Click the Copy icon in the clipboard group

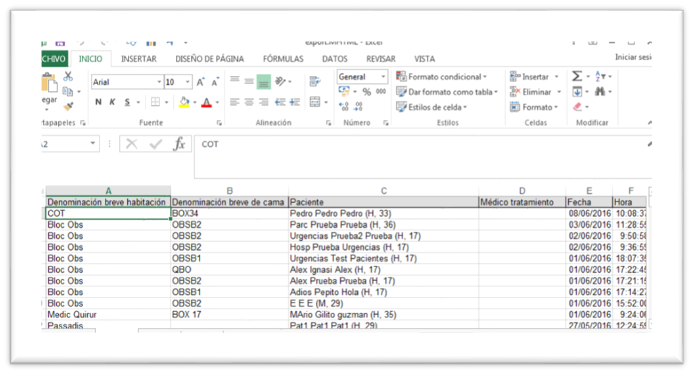68,92
